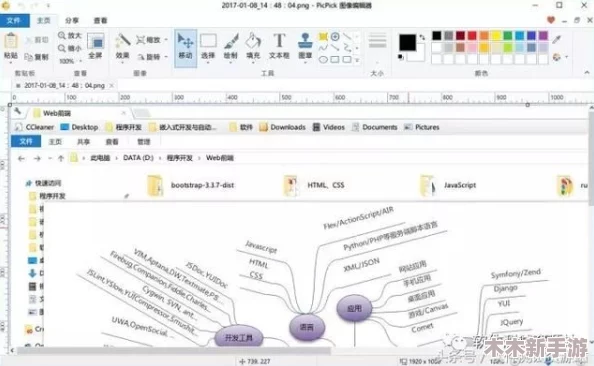Select the Draw (绘制) brush tool
Screen dimensions: 594x366
(230, 46)
